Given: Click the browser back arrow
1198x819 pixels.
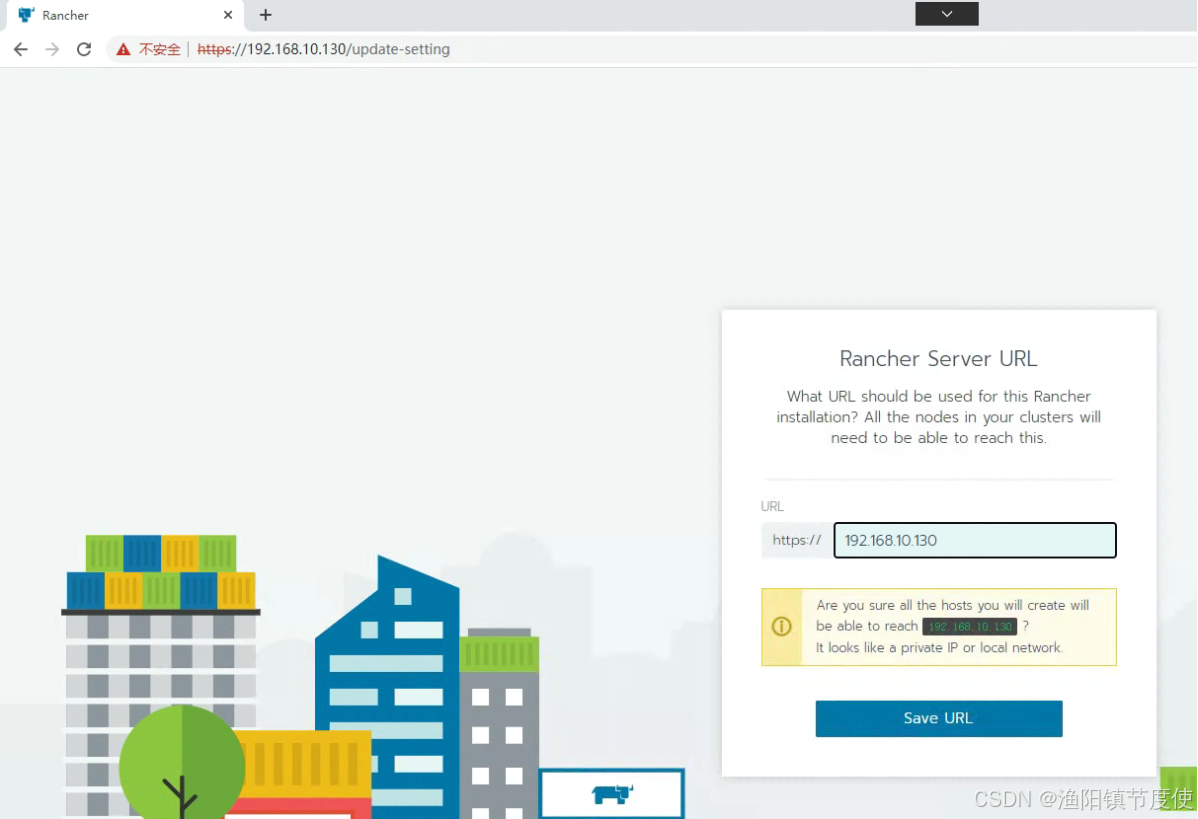Looking at the screenshot, I should coord(21,49).
